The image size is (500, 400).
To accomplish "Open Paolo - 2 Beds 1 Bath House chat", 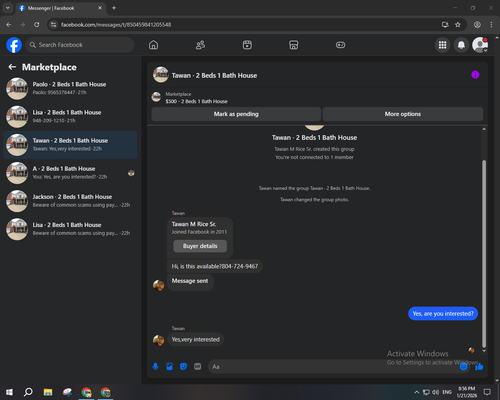I will coord(70,89).
